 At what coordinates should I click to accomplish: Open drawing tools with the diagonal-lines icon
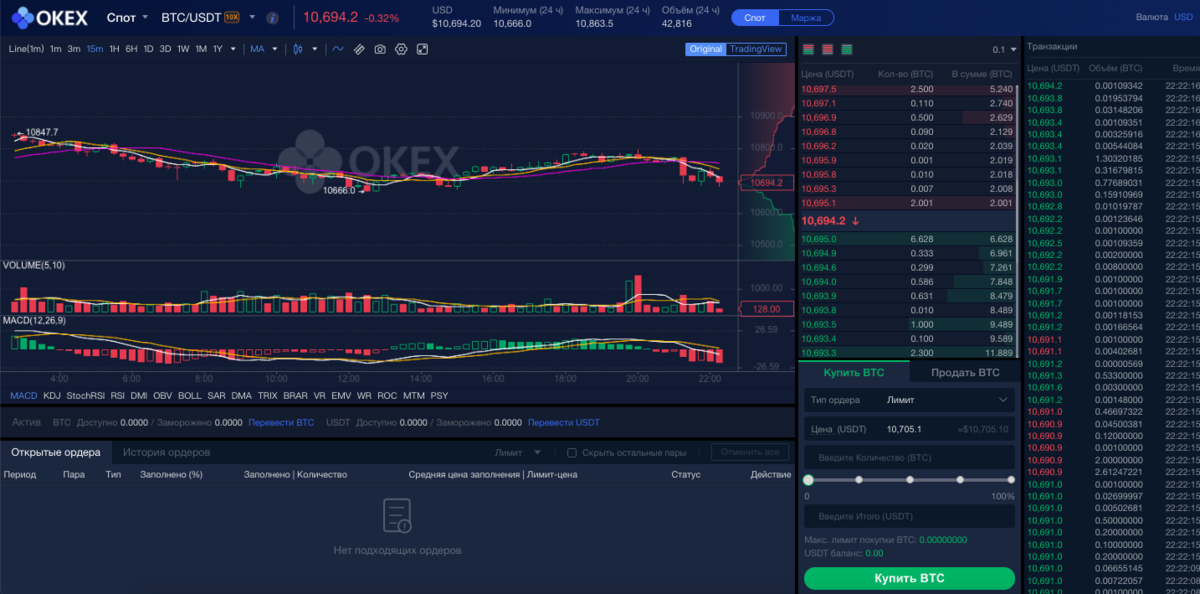(359, 48)
